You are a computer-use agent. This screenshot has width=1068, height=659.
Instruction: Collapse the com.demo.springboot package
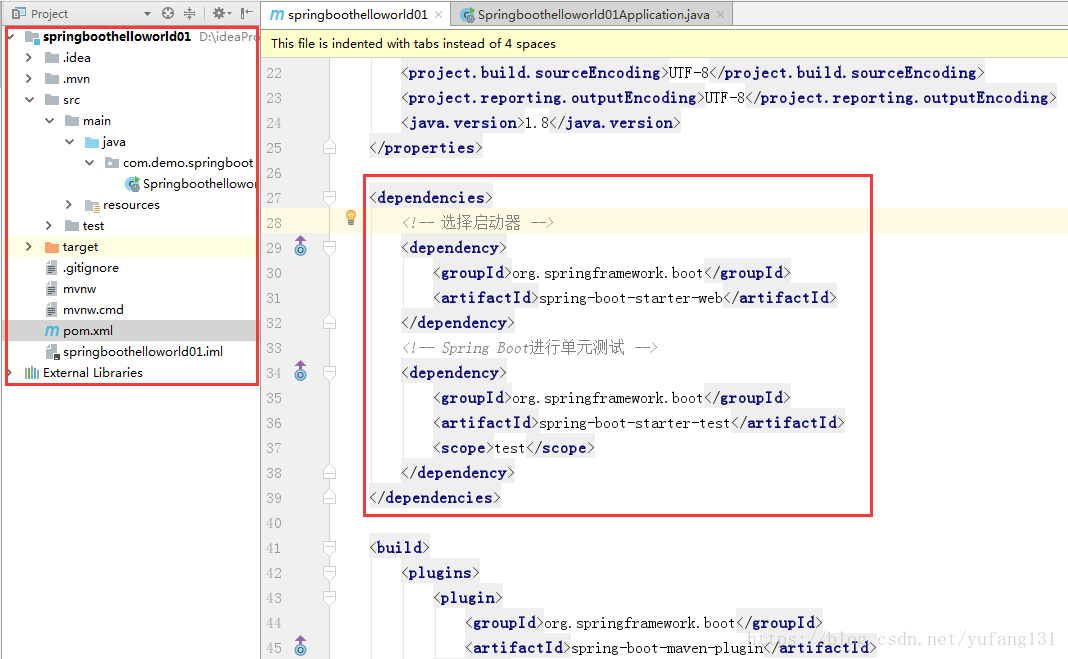click(x=90, y=163)
